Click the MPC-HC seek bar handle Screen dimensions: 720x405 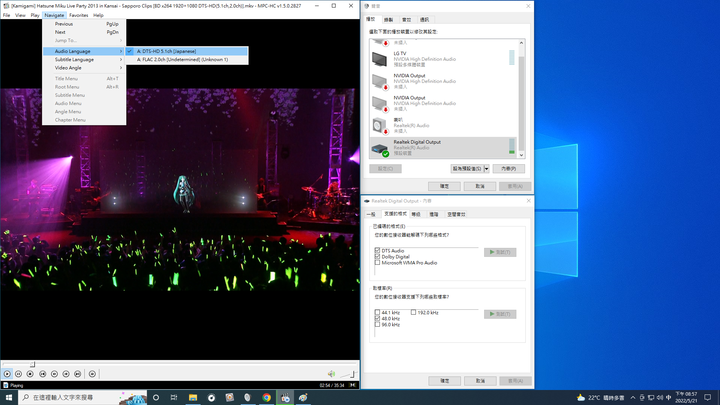(x=32, y=365)
